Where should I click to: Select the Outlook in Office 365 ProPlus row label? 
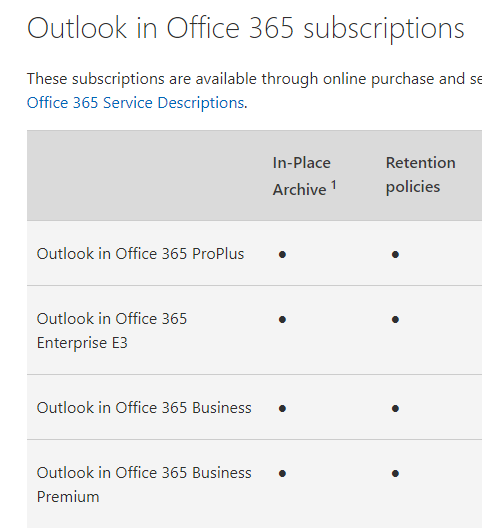[x=140, y=254]
